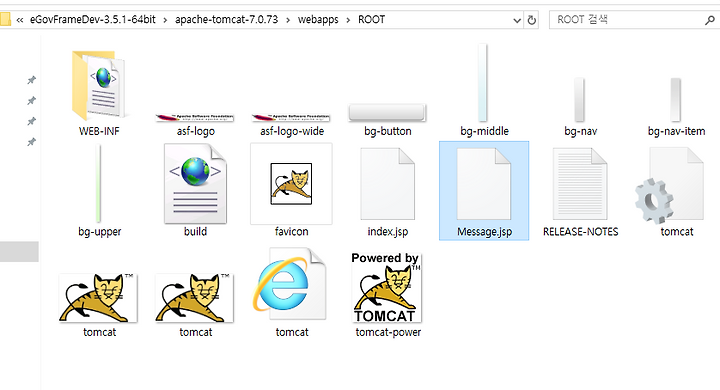Go to webapps folder in breadcrumb
The image size is (720, 390).
coord(318,20)
